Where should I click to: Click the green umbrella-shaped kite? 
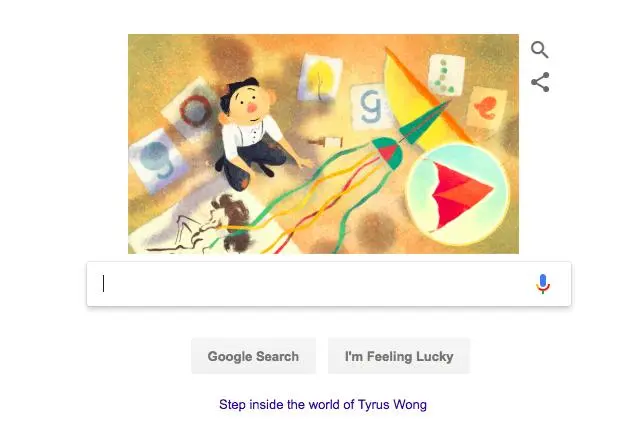(424, 122)
